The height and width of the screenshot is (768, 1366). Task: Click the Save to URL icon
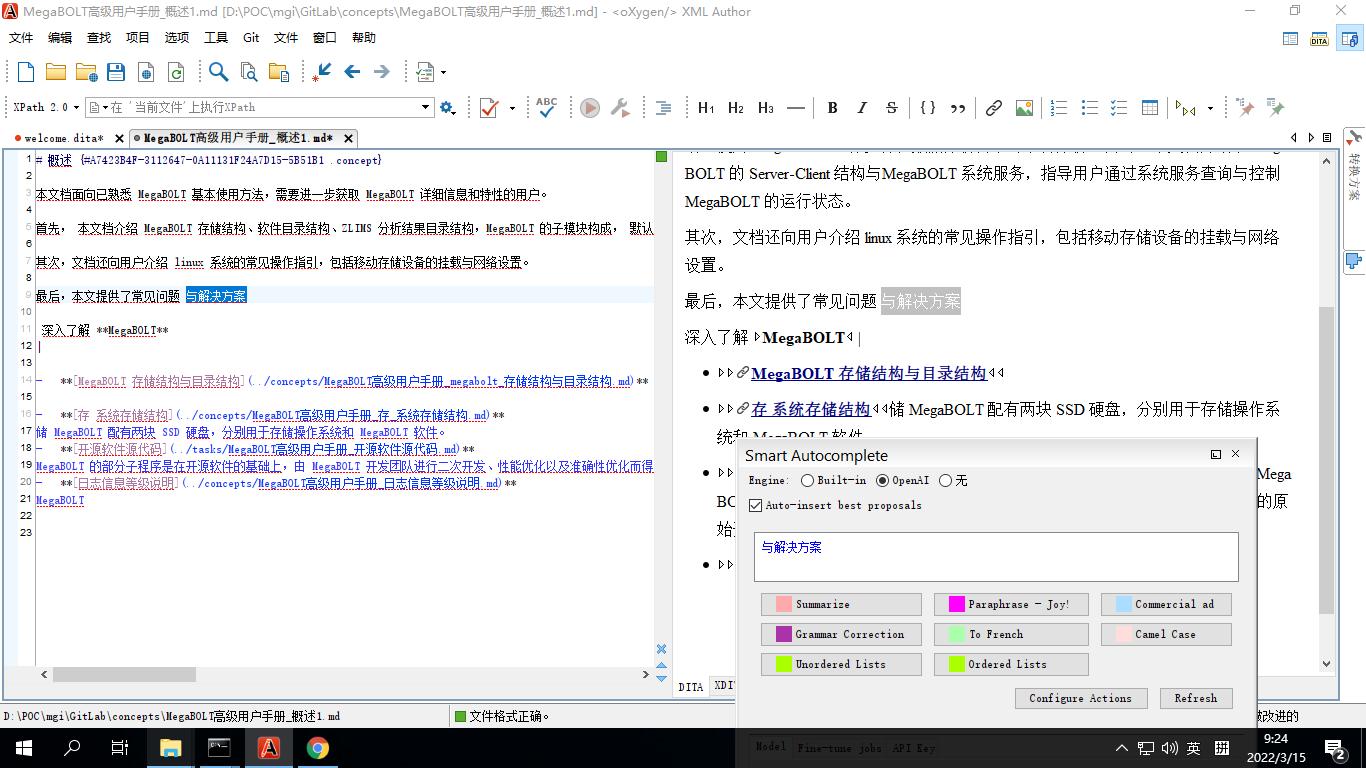click(146, 72)
